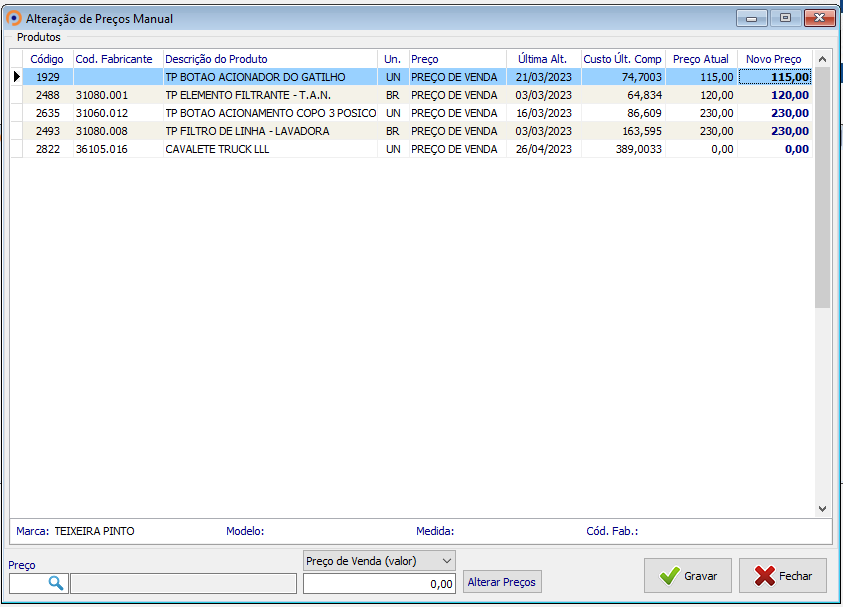Click the Fechar button with red X
This screenshot has height=607, width=843.
(783, 576)
